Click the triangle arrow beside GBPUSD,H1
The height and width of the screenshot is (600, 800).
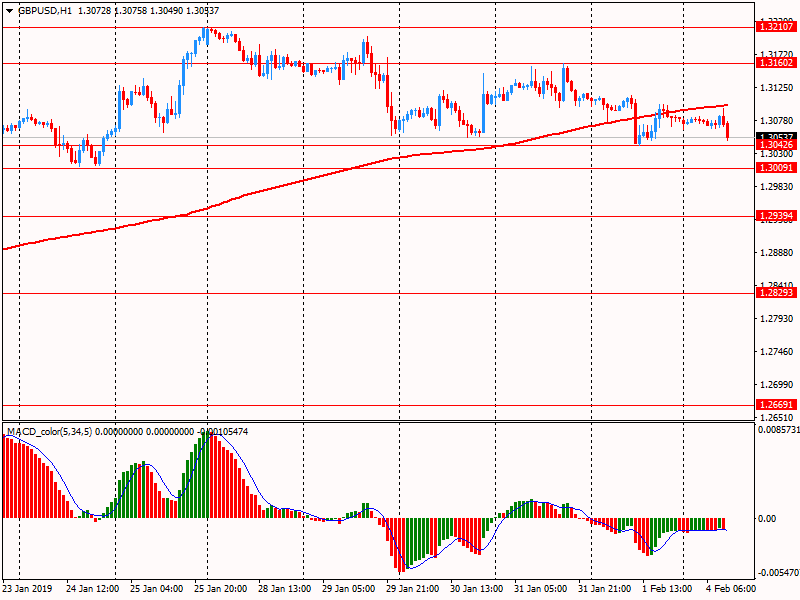point(9,10)
